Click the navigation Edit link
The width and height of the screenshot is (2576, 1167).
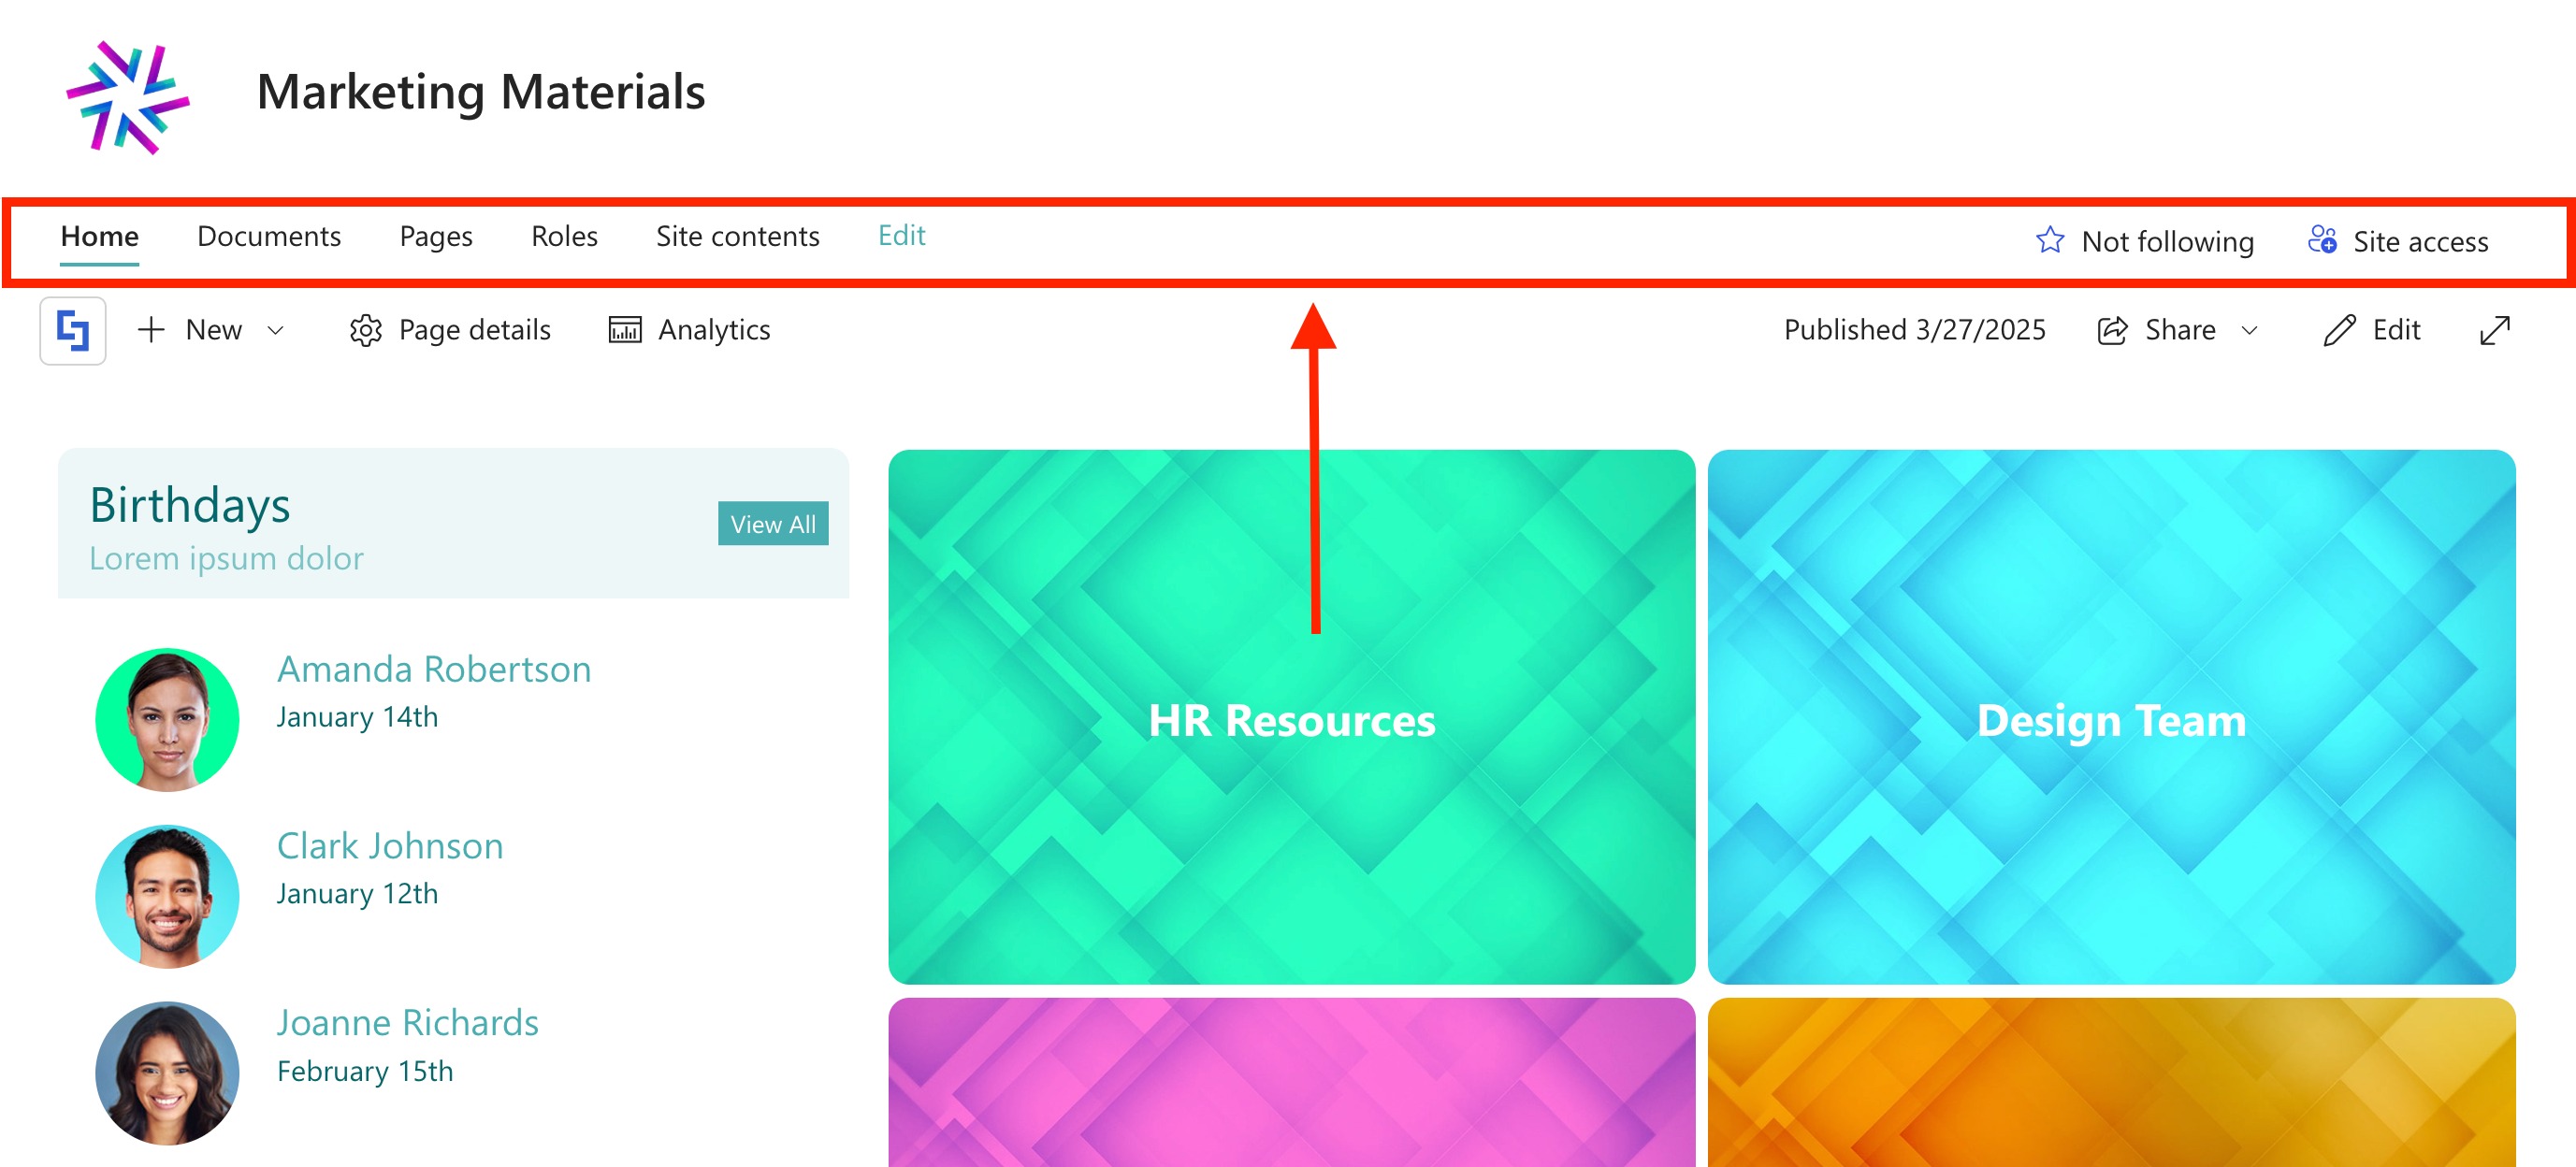tap(901, 236)
